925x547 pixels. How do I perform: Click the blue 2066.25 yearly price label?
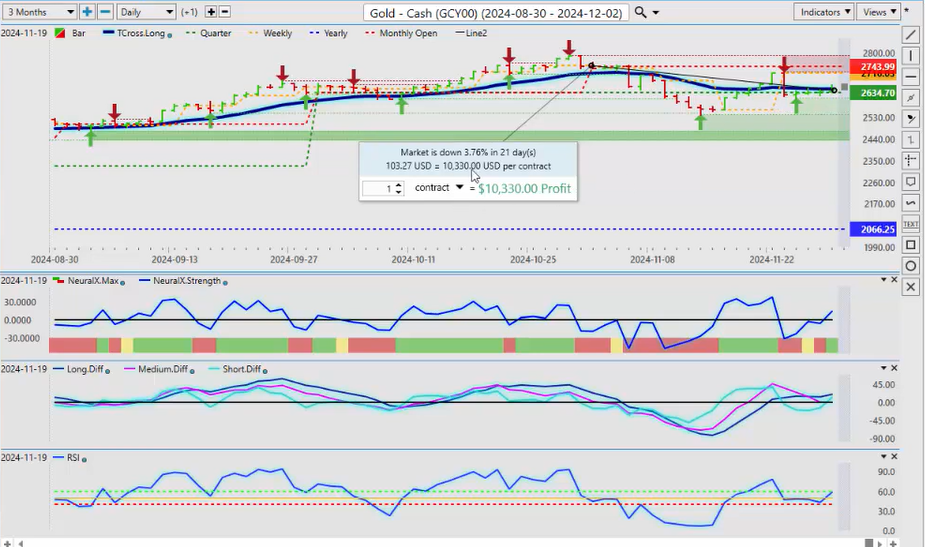[873, 229]
